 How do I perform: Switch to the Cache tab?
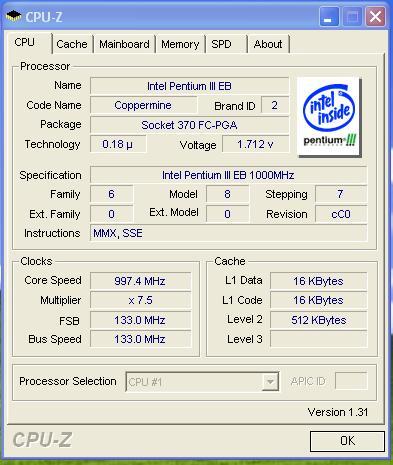(x=72, y=44)
